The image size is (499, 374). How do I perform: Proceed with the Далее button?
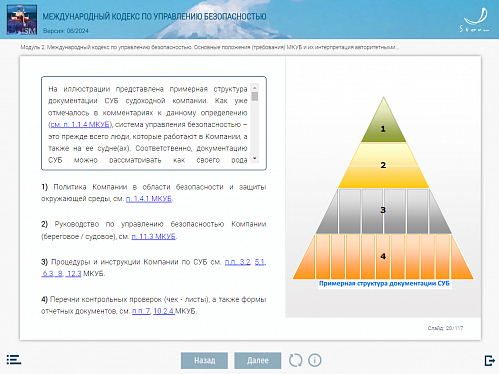tap(258, 360)
